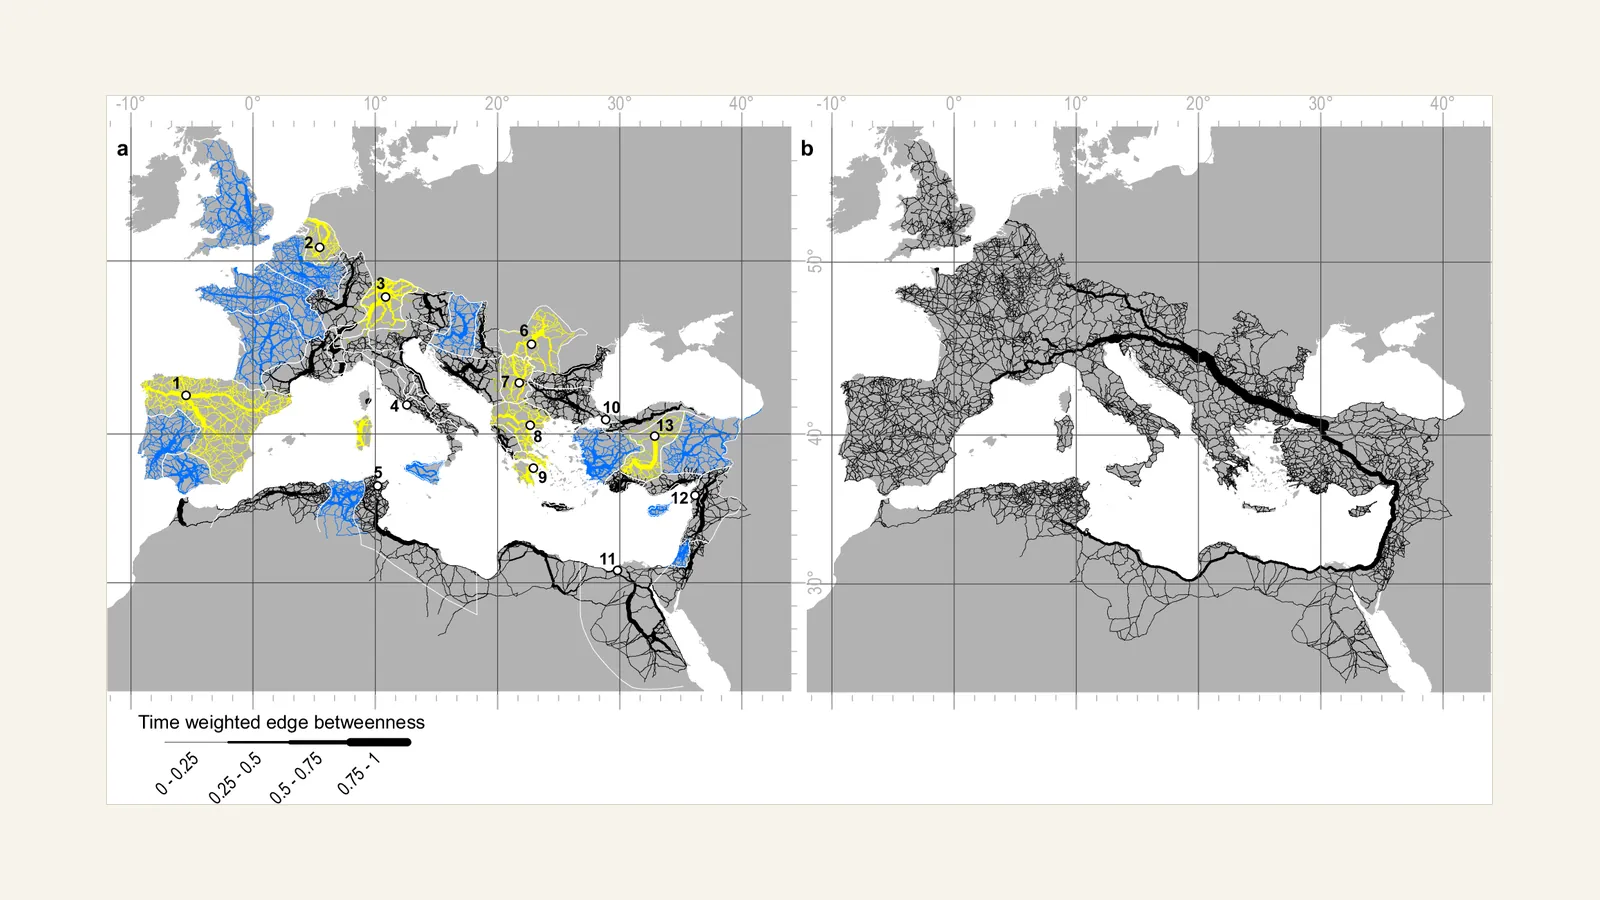Select the "0.25 - 0.5" legend label

[235, 778]
